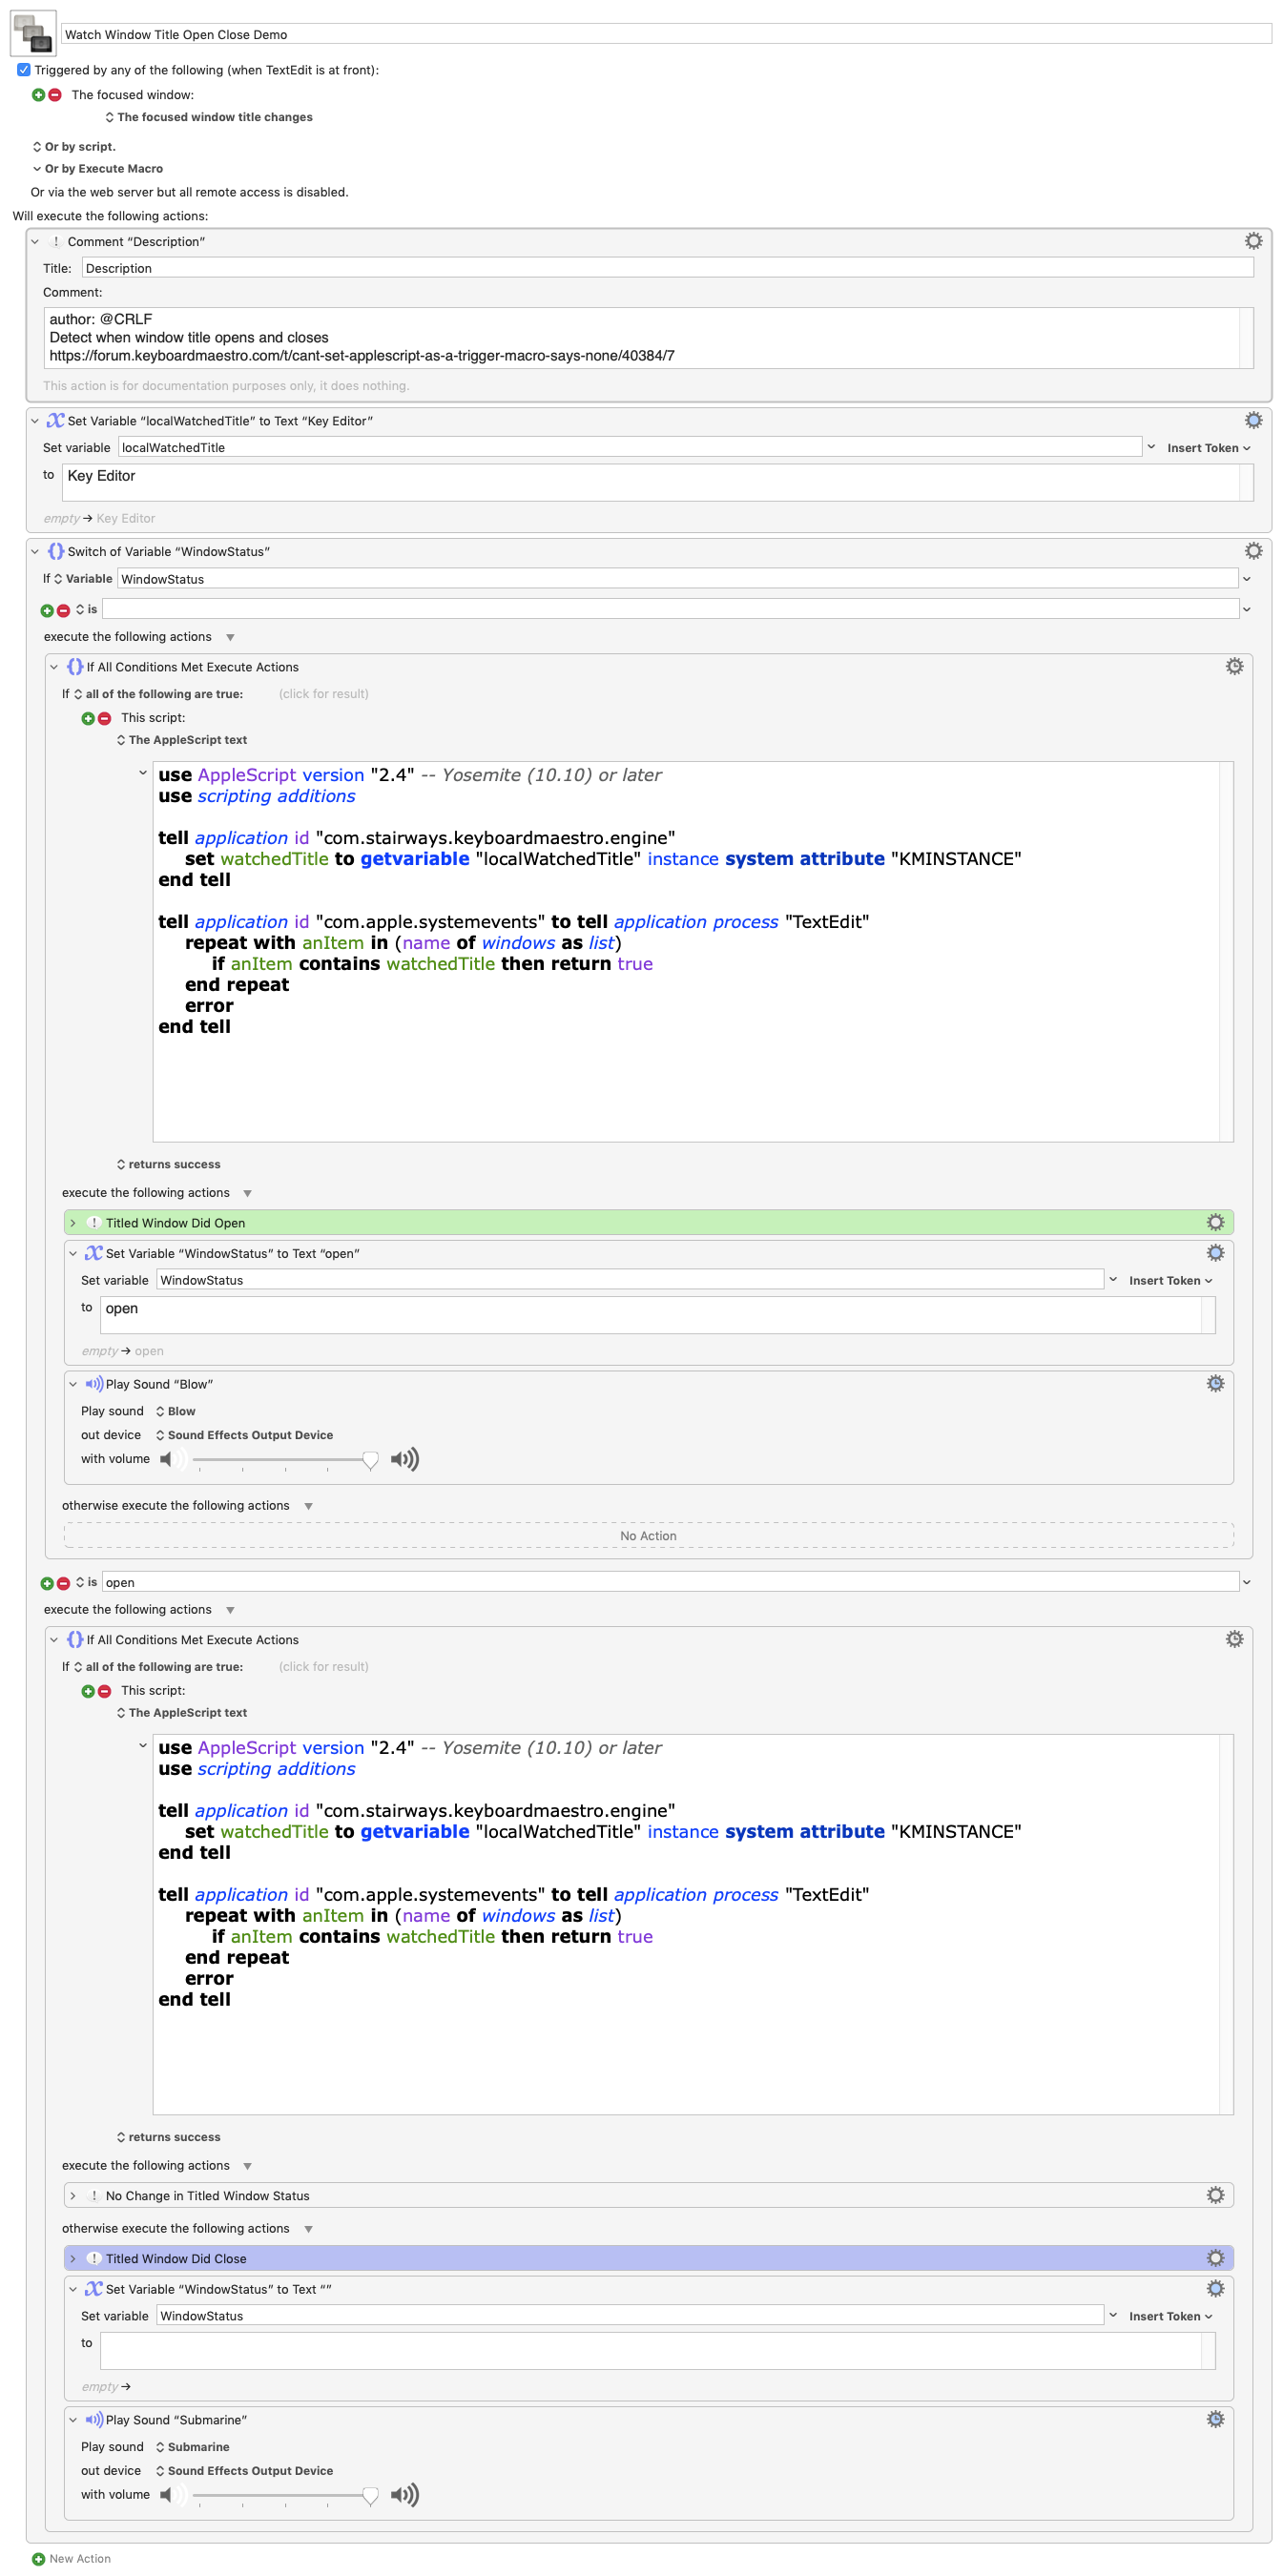This screenshot has height=2576, width=1283.
Task: Remove the focused window trigger with red minus
Action: [x=55, y=95]
